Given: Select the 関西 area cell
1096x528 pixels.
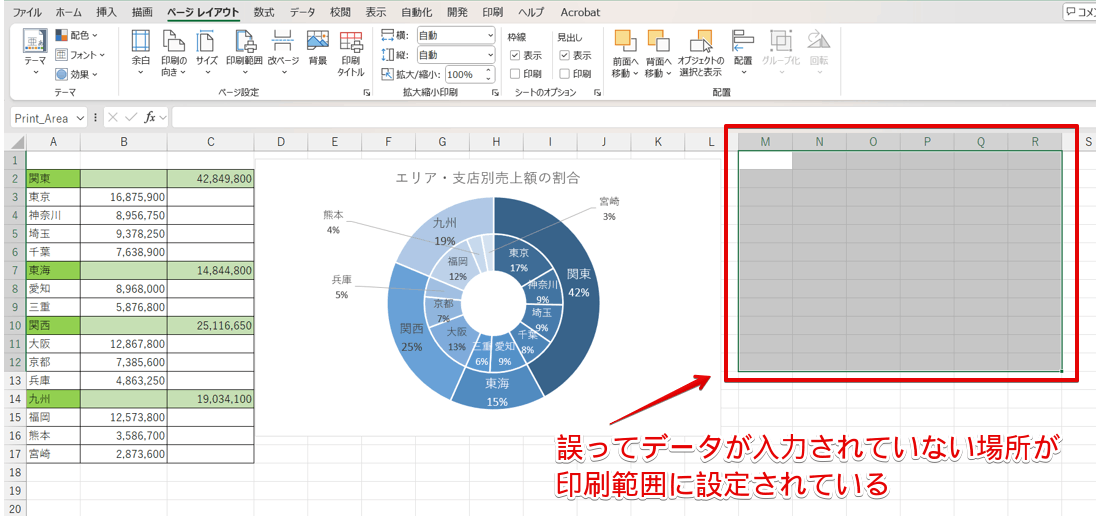Looking at the screenshot, I should click(53, 325).
